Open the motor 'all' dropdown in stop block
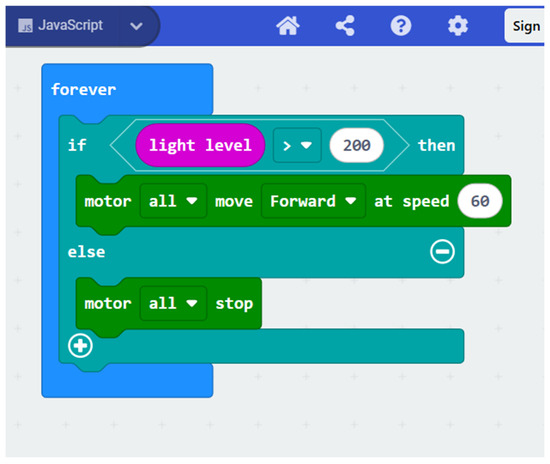Viewport: 550px width, 464px height. point(173,303)
